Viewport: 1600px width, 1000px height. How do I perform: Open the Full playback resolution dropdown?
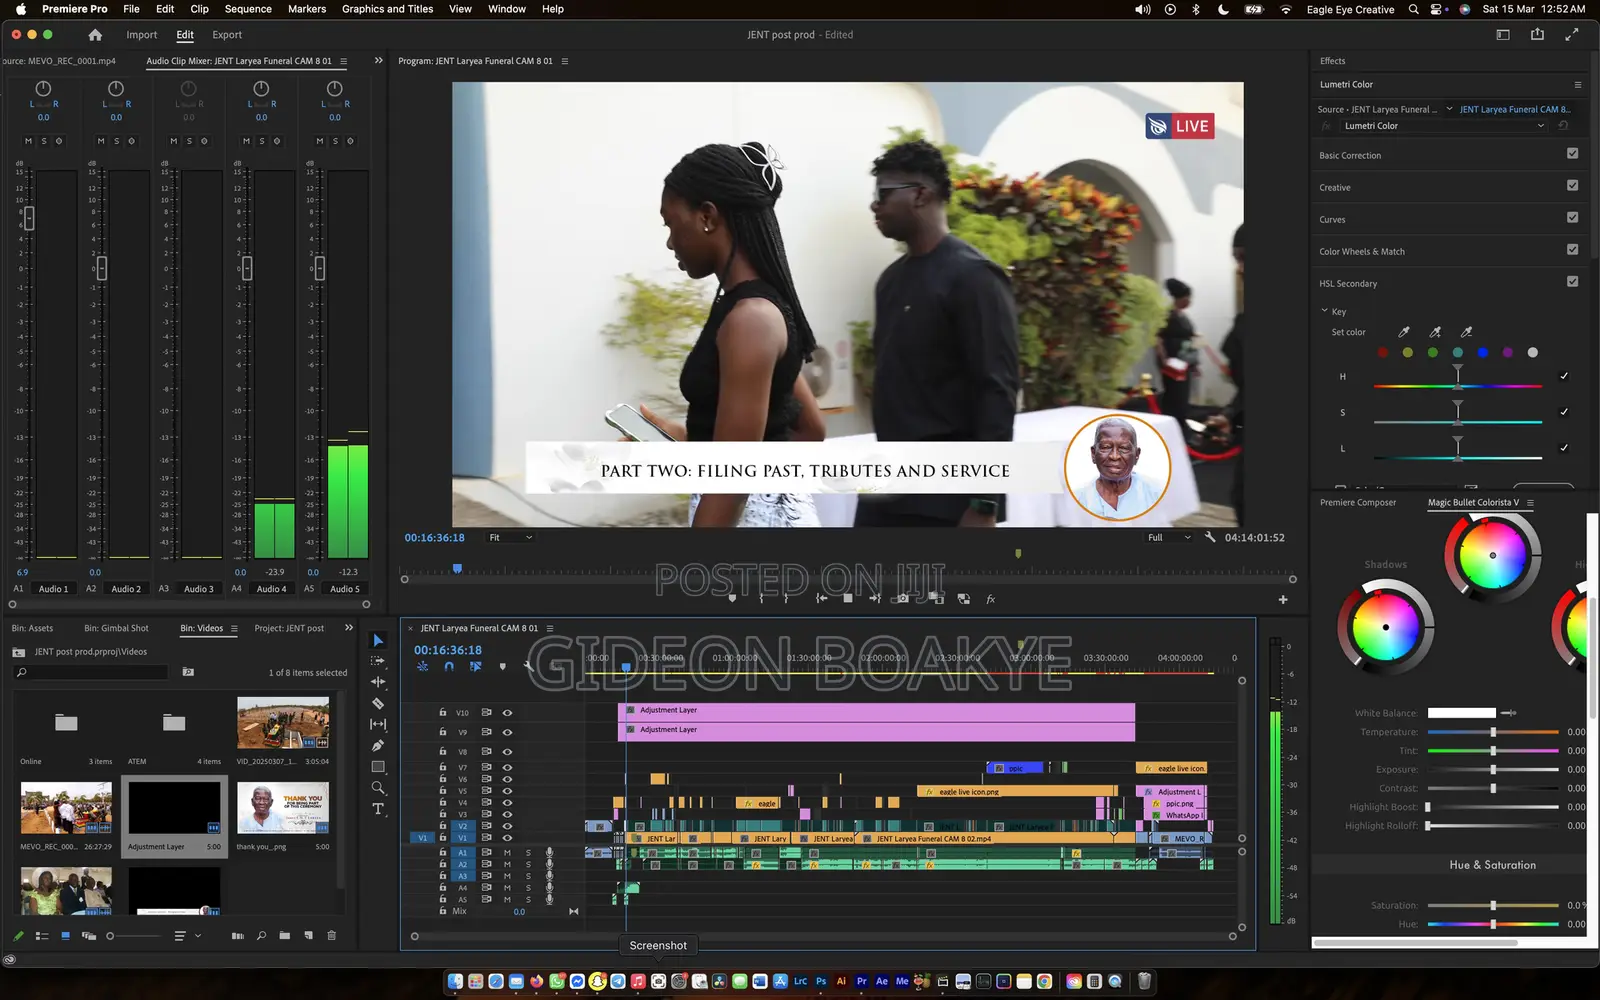tap(1169, 538)
